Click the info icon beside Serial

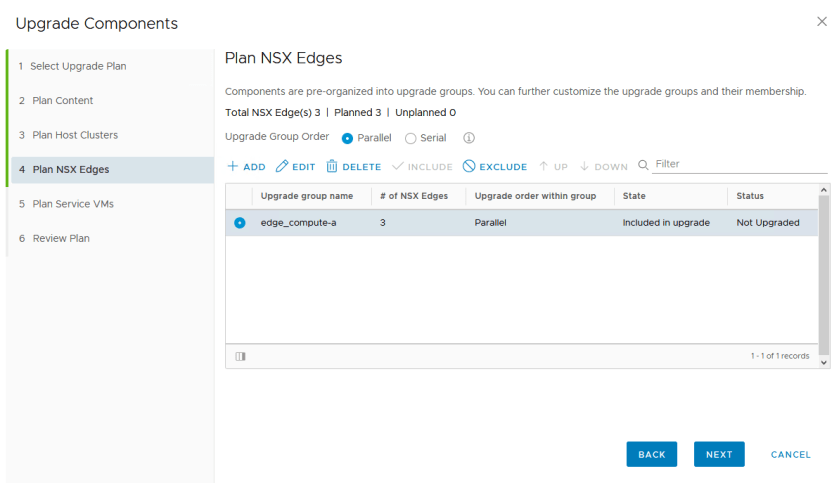pyautogui.click(x=468, y=138)
